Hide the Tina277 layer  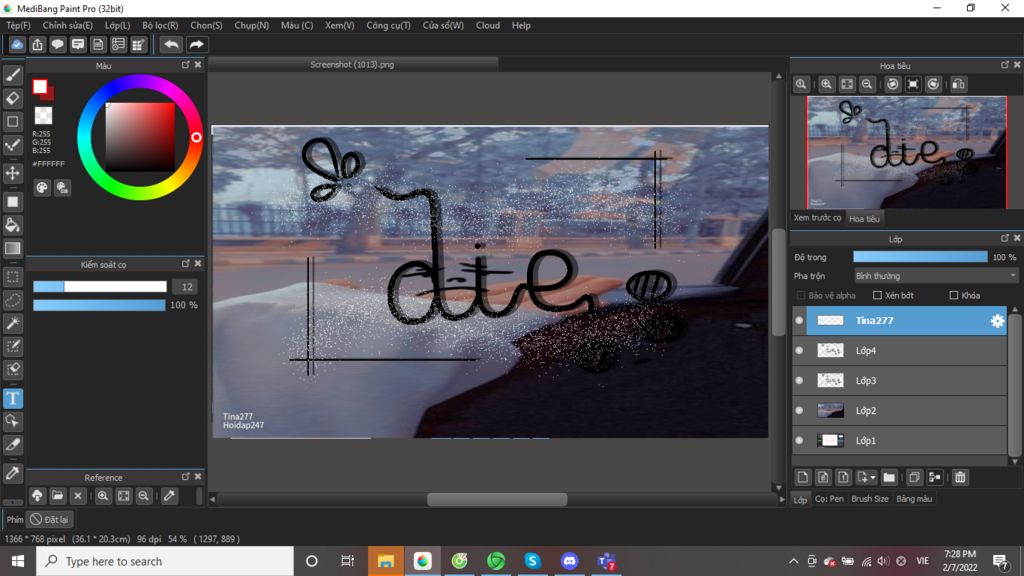click(x=799, y=321)
